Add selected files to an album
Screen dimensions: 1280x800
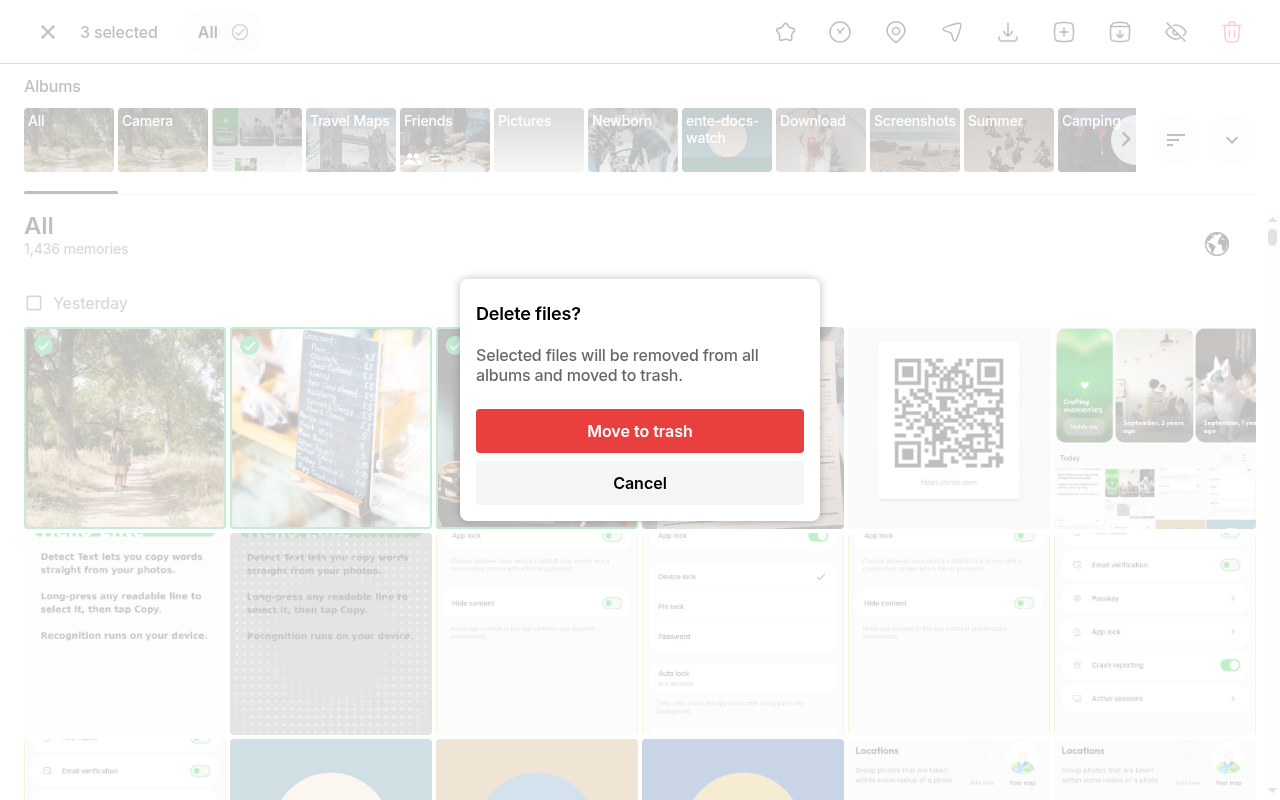[x=1064, y=32]
